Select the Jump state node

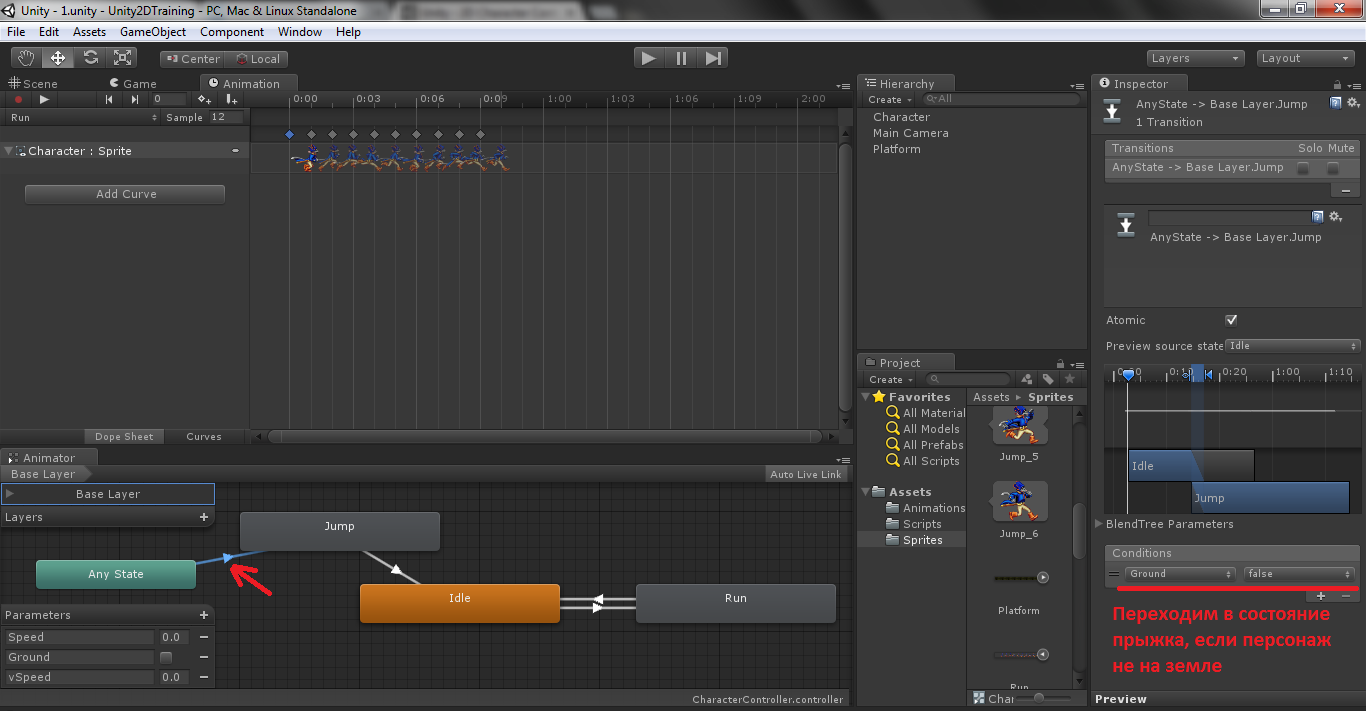(340, 531)
